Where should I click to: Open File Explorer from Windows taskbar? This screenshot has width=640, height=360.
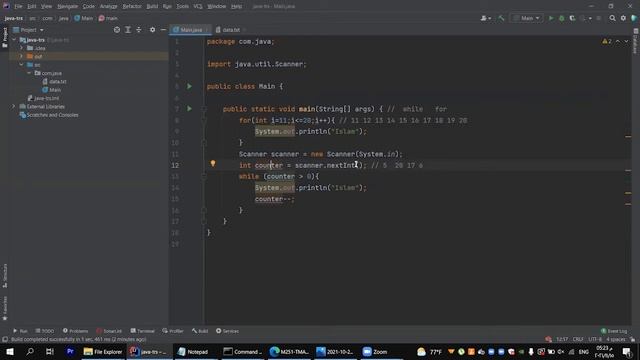point(103,351)
